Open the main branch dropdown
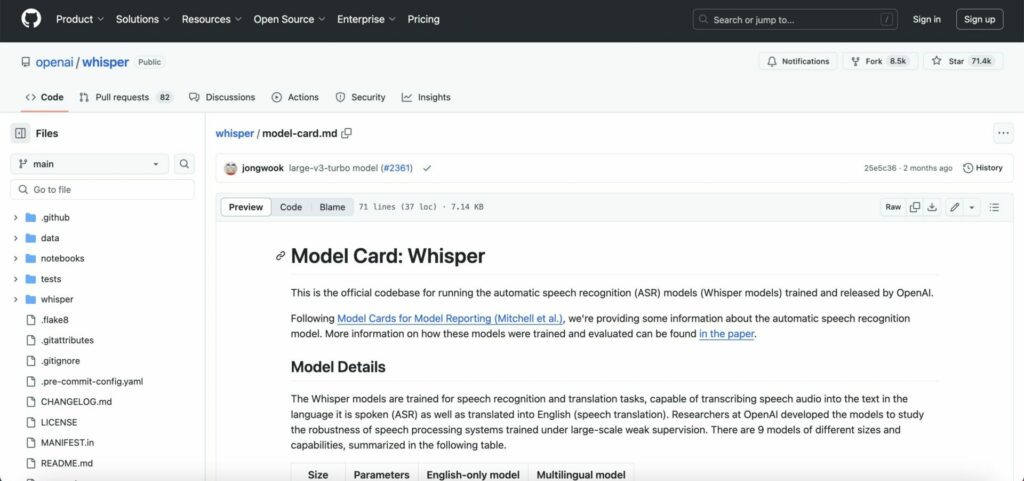 click(90, 164)
